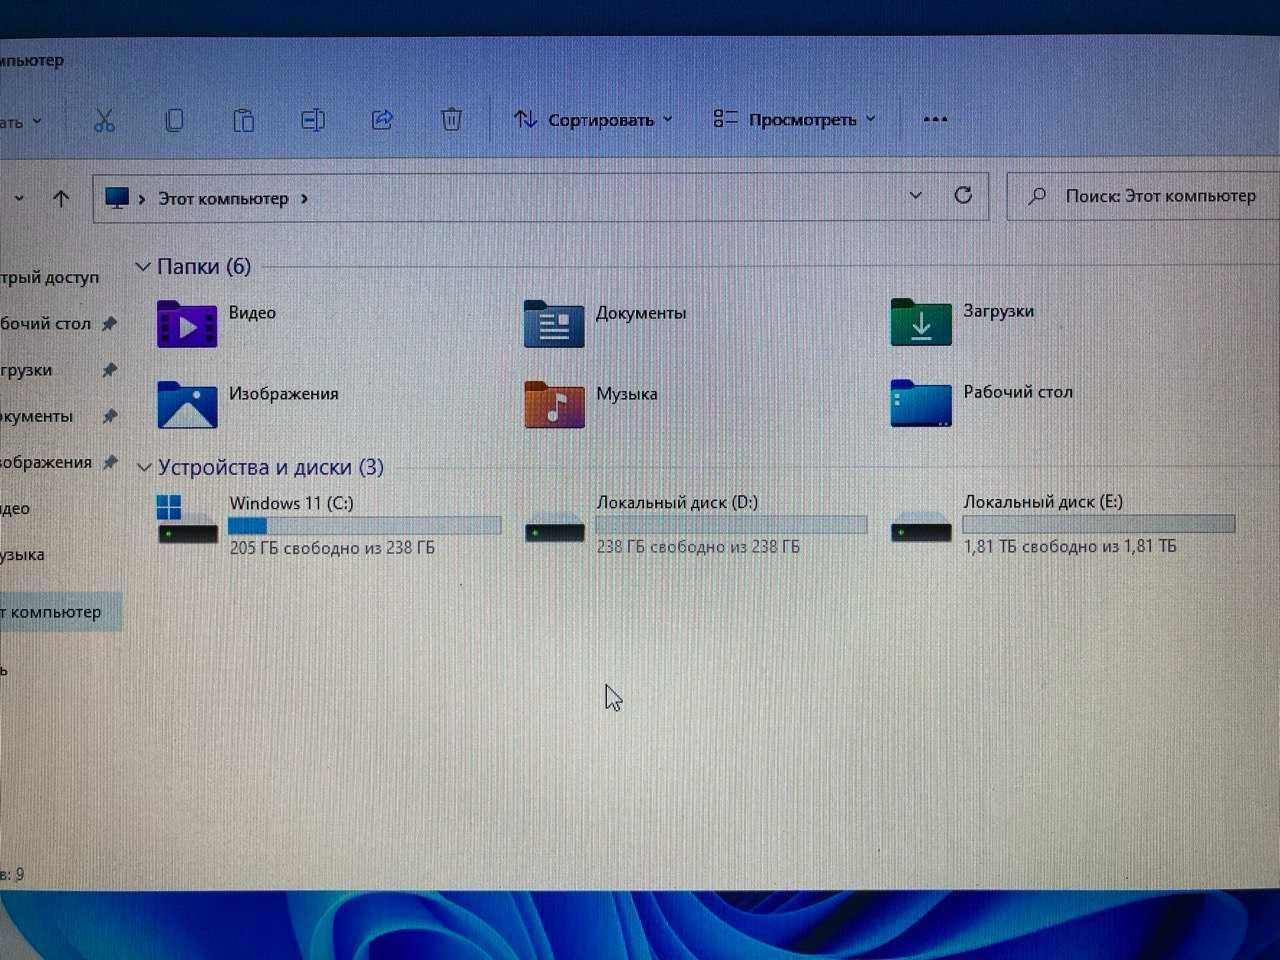Select Этот компьютер in the navigation pane

59,611
